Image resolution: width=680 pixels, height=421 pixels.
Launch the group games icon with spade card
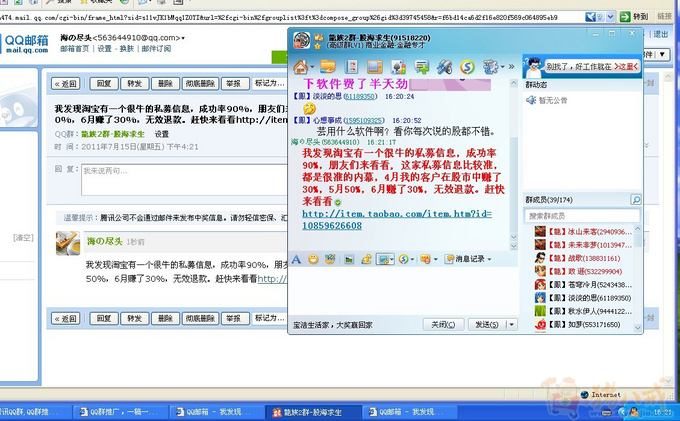(398, 67)
